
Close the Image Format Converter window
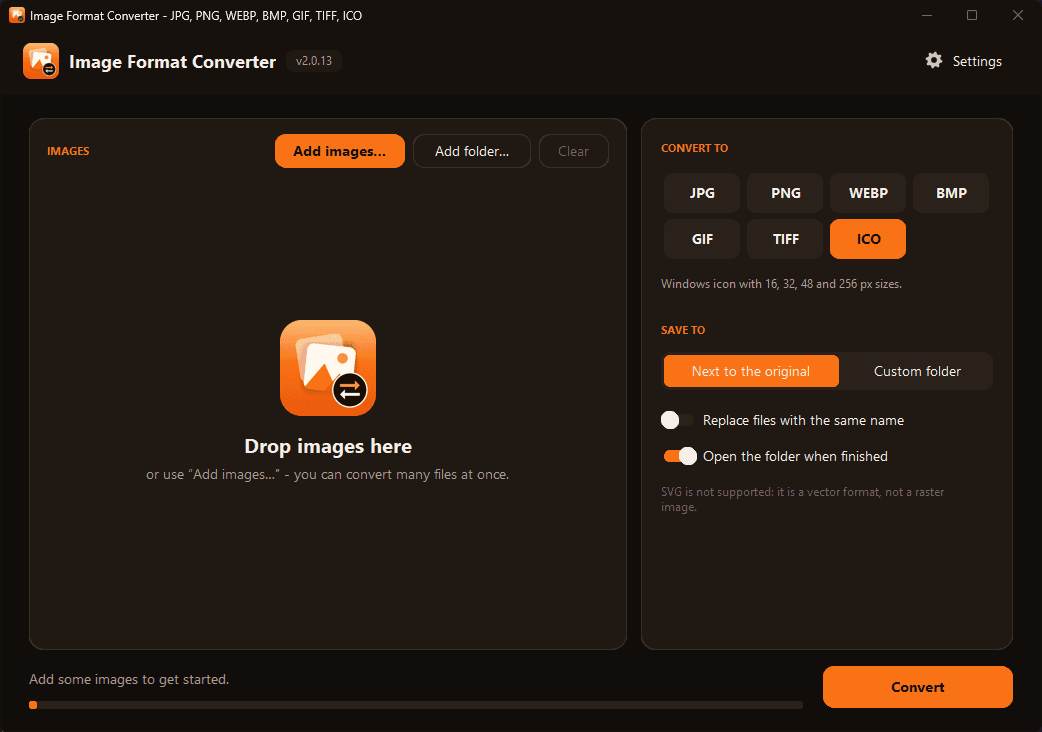click(x=1017, y=15)
